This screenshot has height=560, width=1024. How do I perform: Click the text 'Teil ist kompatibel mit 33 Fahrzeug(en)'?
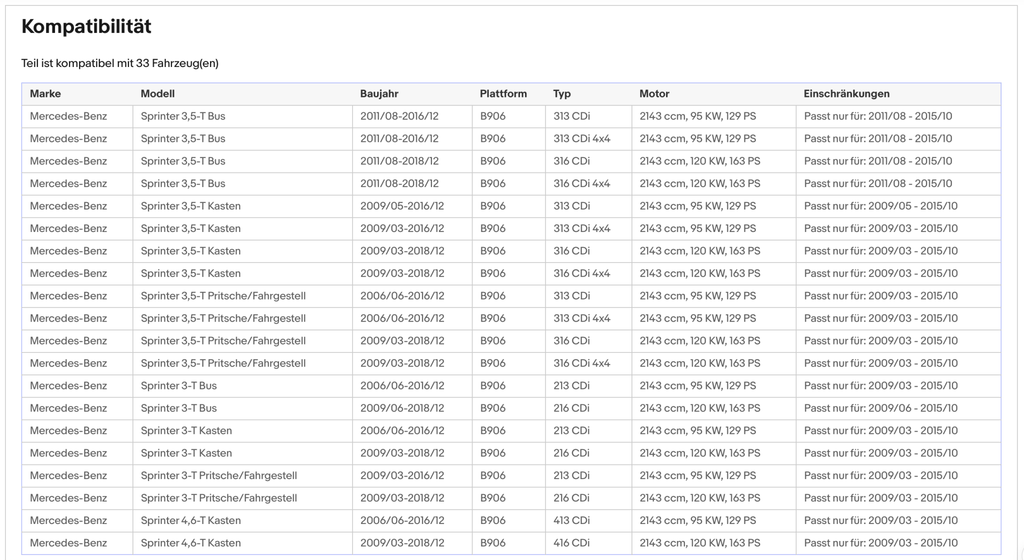120,63
